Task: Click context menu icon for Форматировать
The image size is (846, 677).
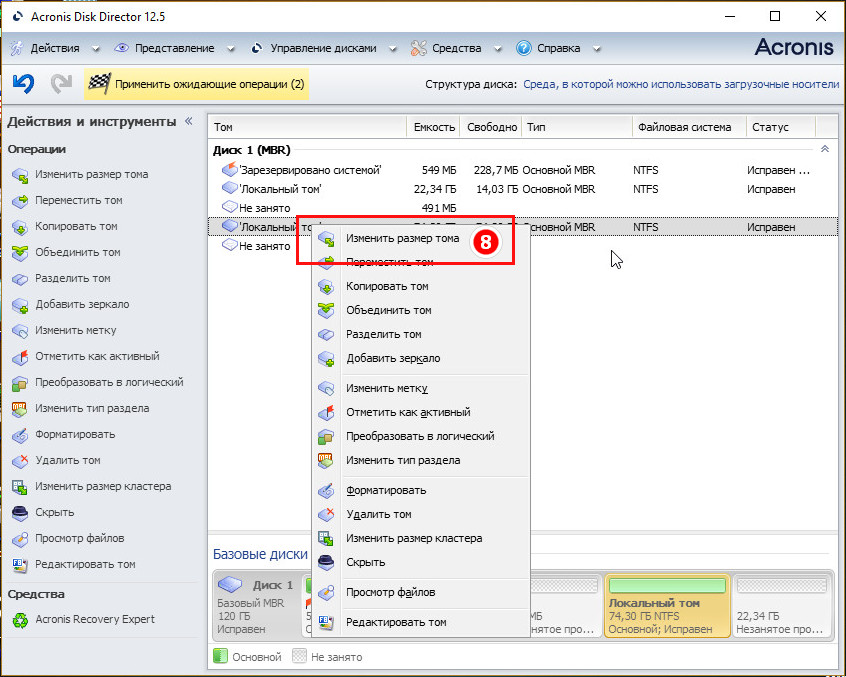Action: (326, 490)
